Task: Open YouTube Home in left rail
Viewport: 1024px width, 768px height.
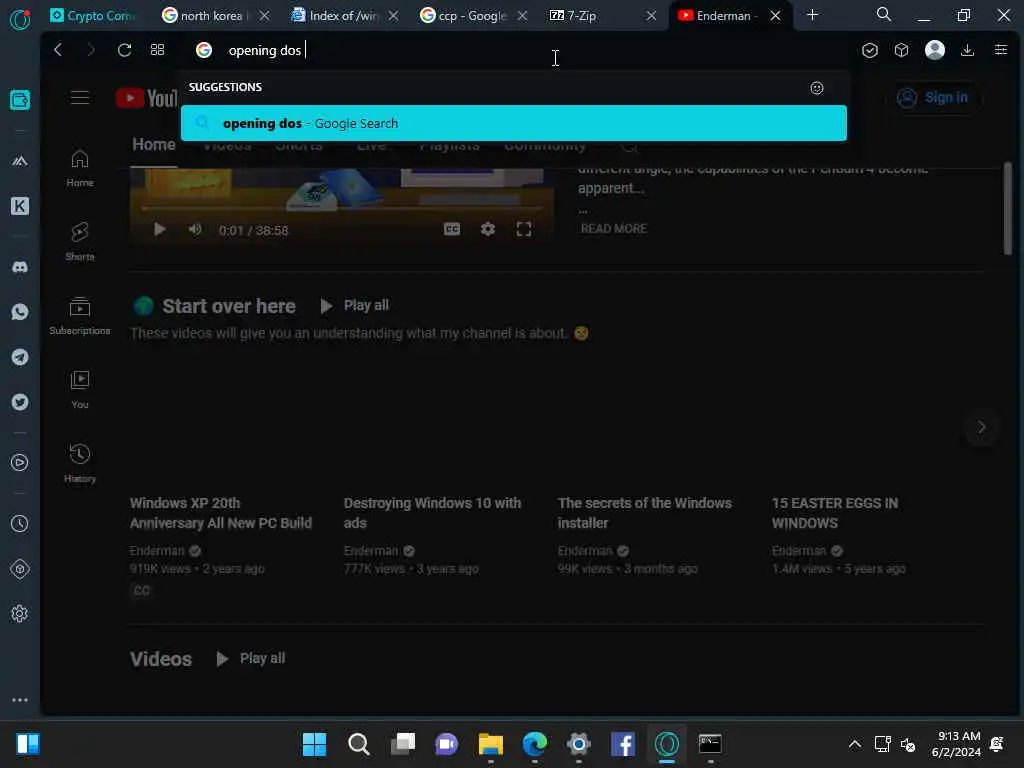Action: tap(80, 168)
